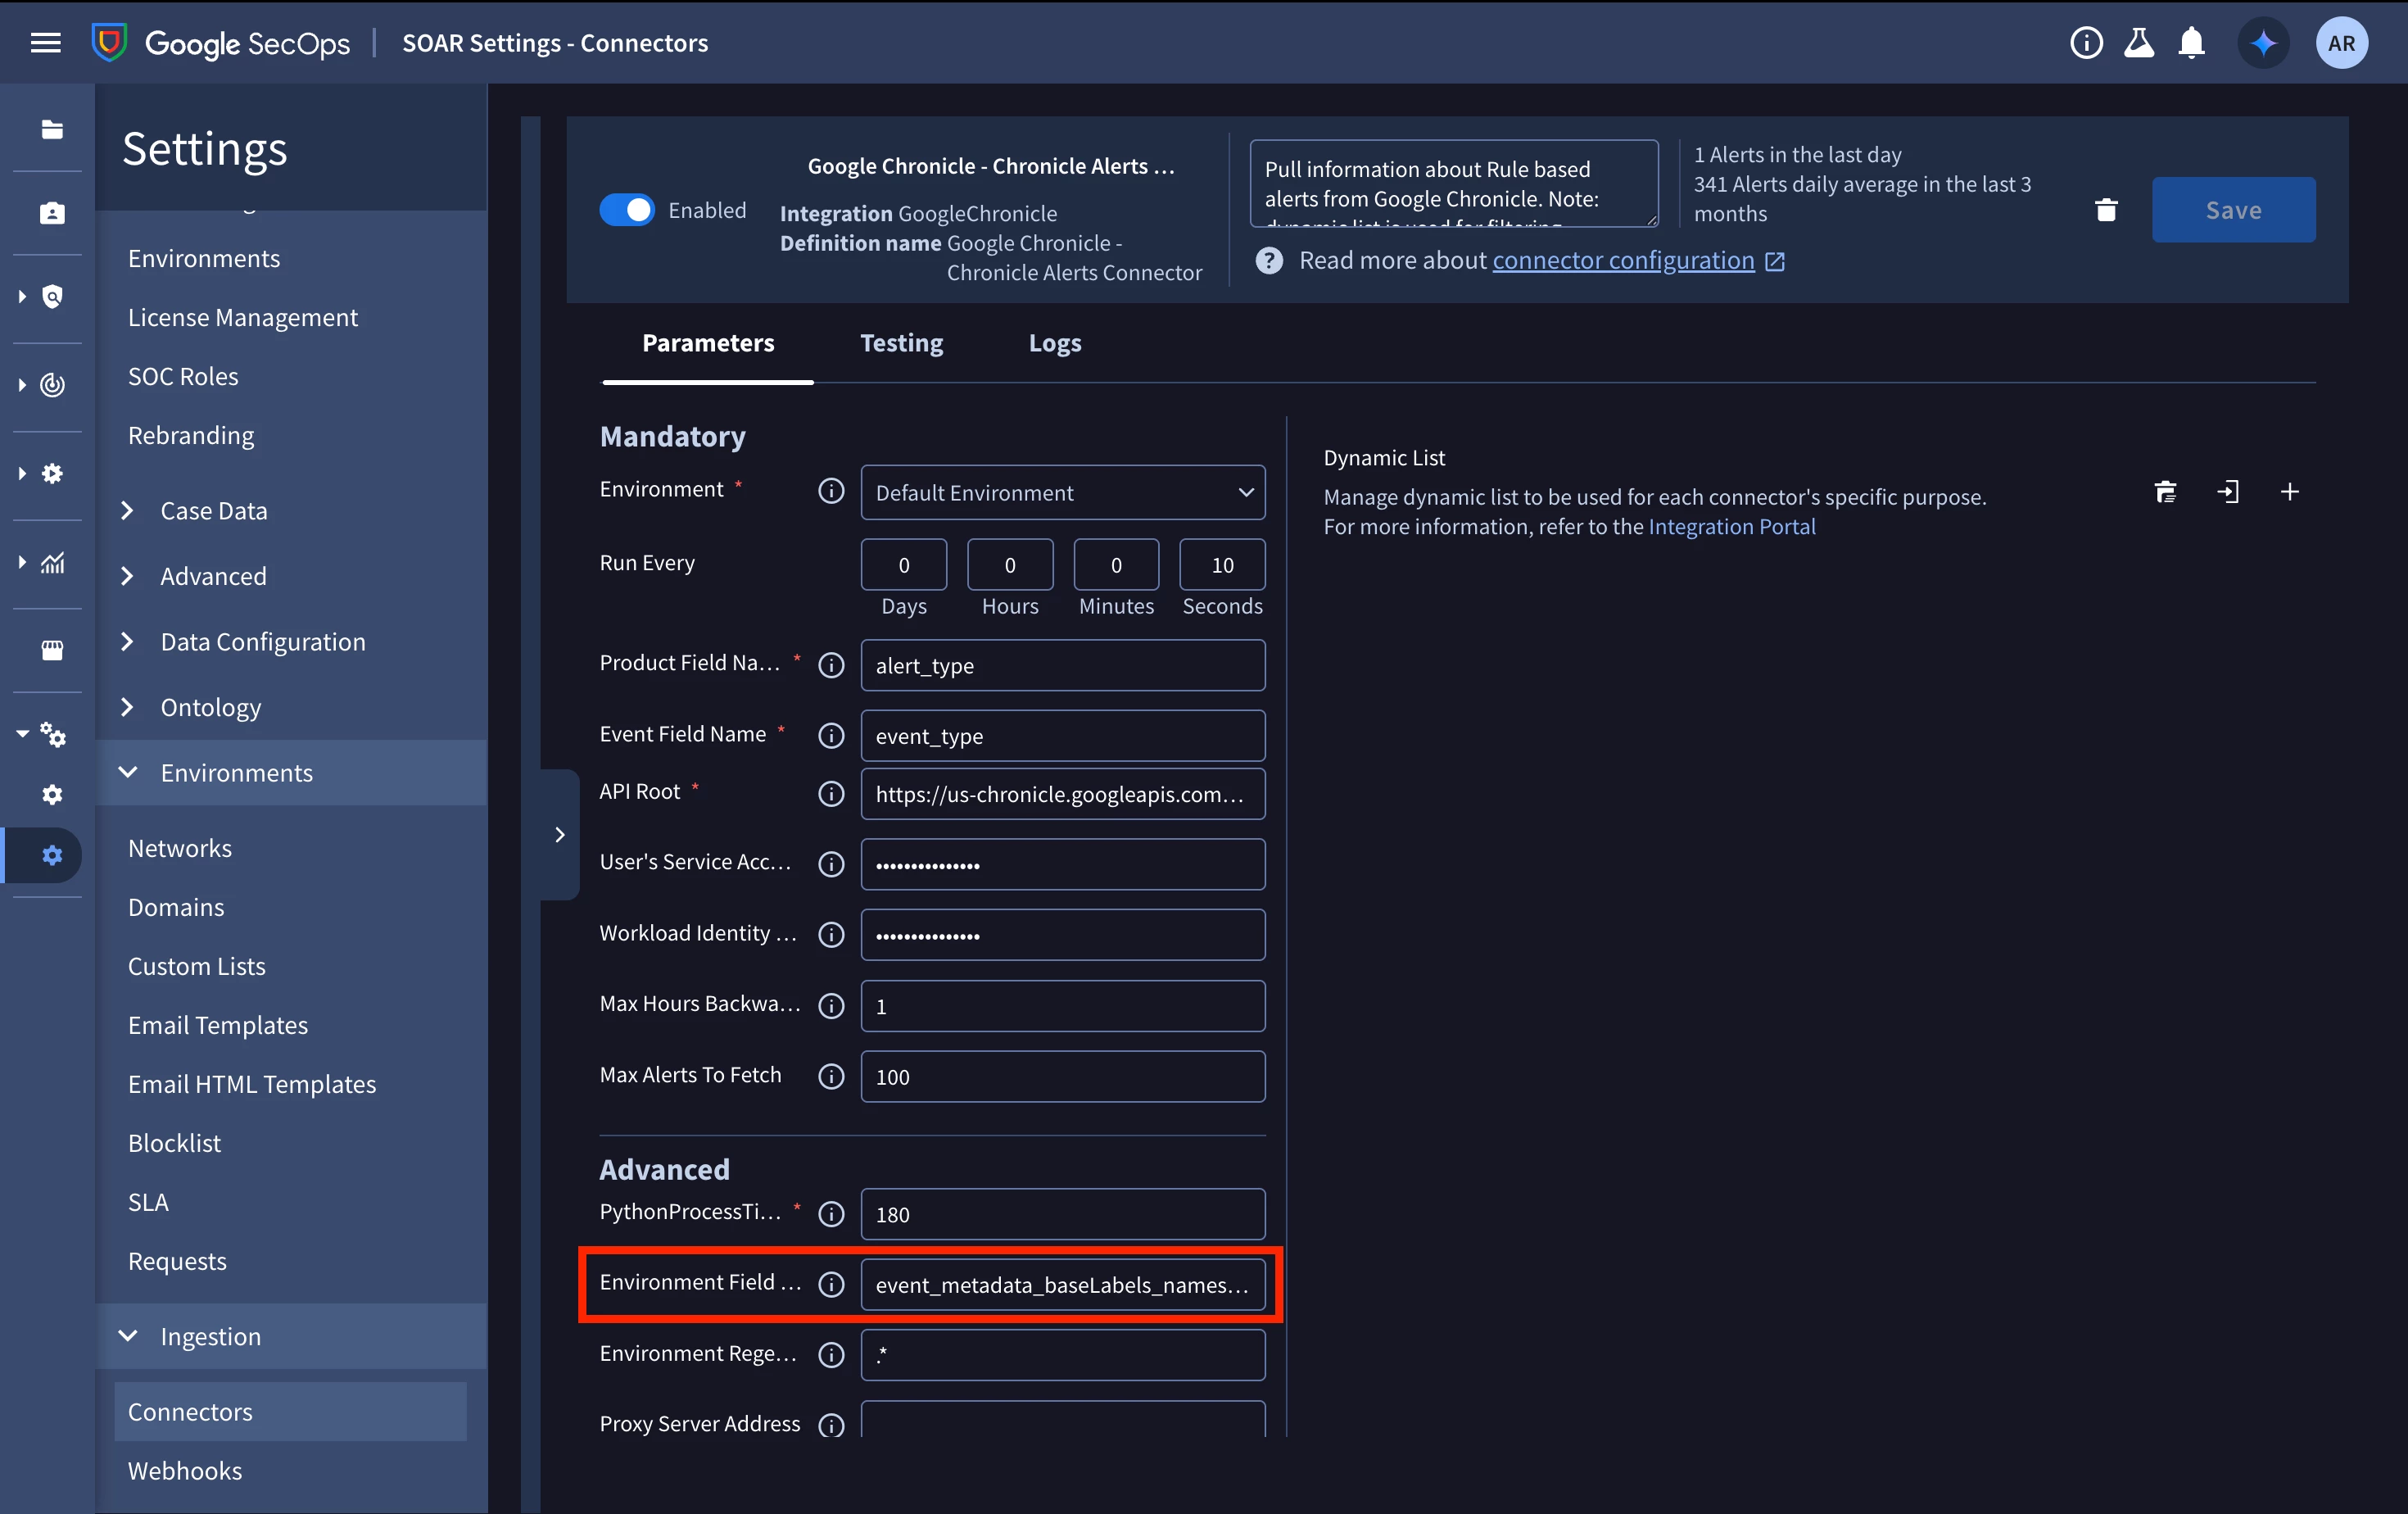
Task: Click the Dynamic List import icon
Action: 2227,492
